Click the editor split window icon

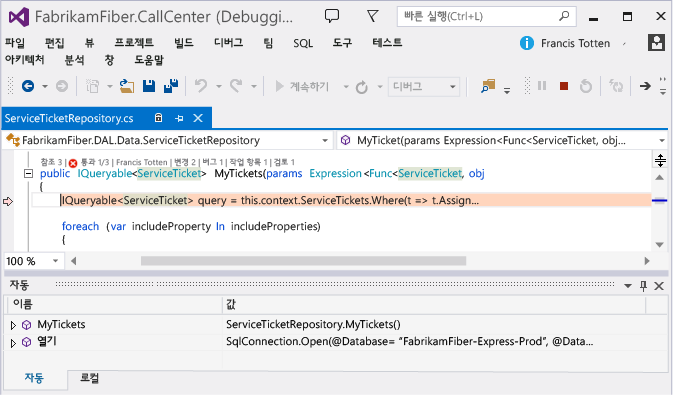tap(660, 160)
